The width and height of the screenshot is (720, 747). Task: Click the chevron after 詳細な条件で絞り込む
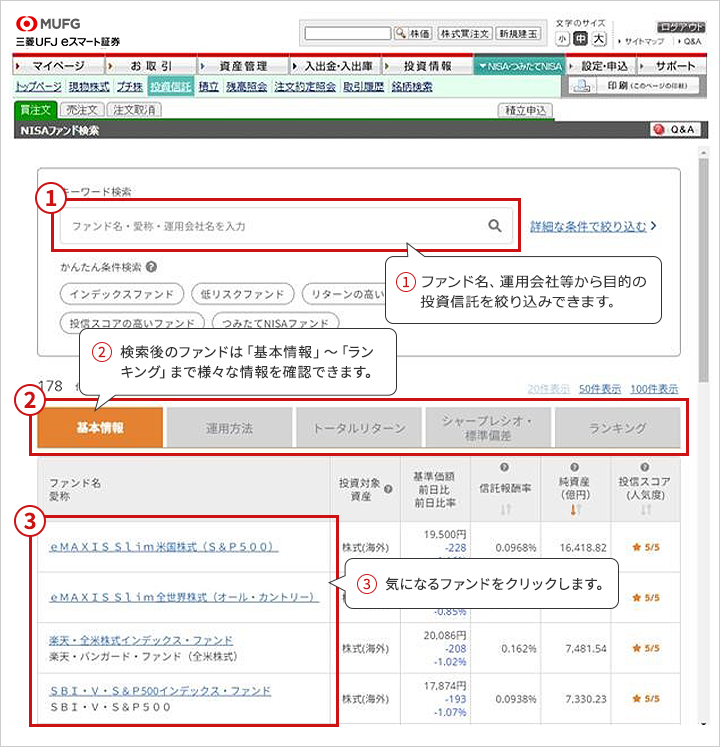pyautogui.click(x=654, y=226)
